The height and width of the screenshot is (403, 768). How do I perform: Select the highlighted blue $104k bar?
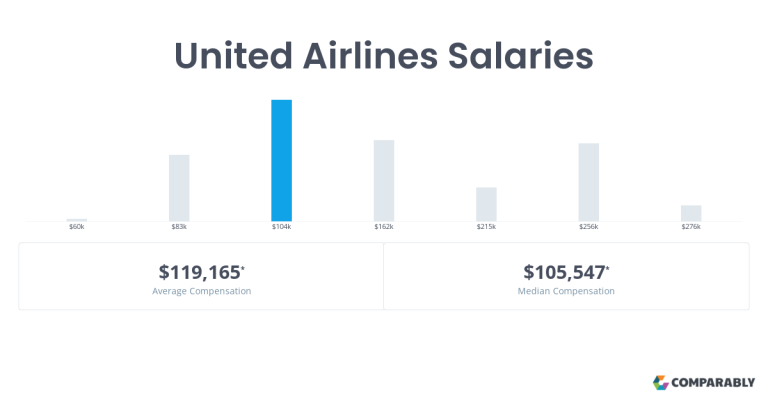(x=282, y=161)
